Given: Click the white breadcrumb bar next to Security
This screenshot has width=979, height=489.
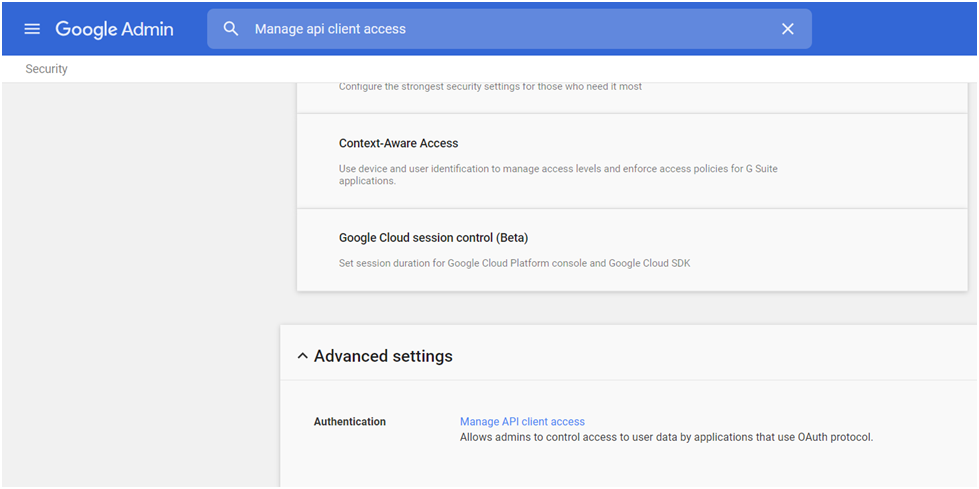Looking at the screenshot, I should tap(499, 69).
